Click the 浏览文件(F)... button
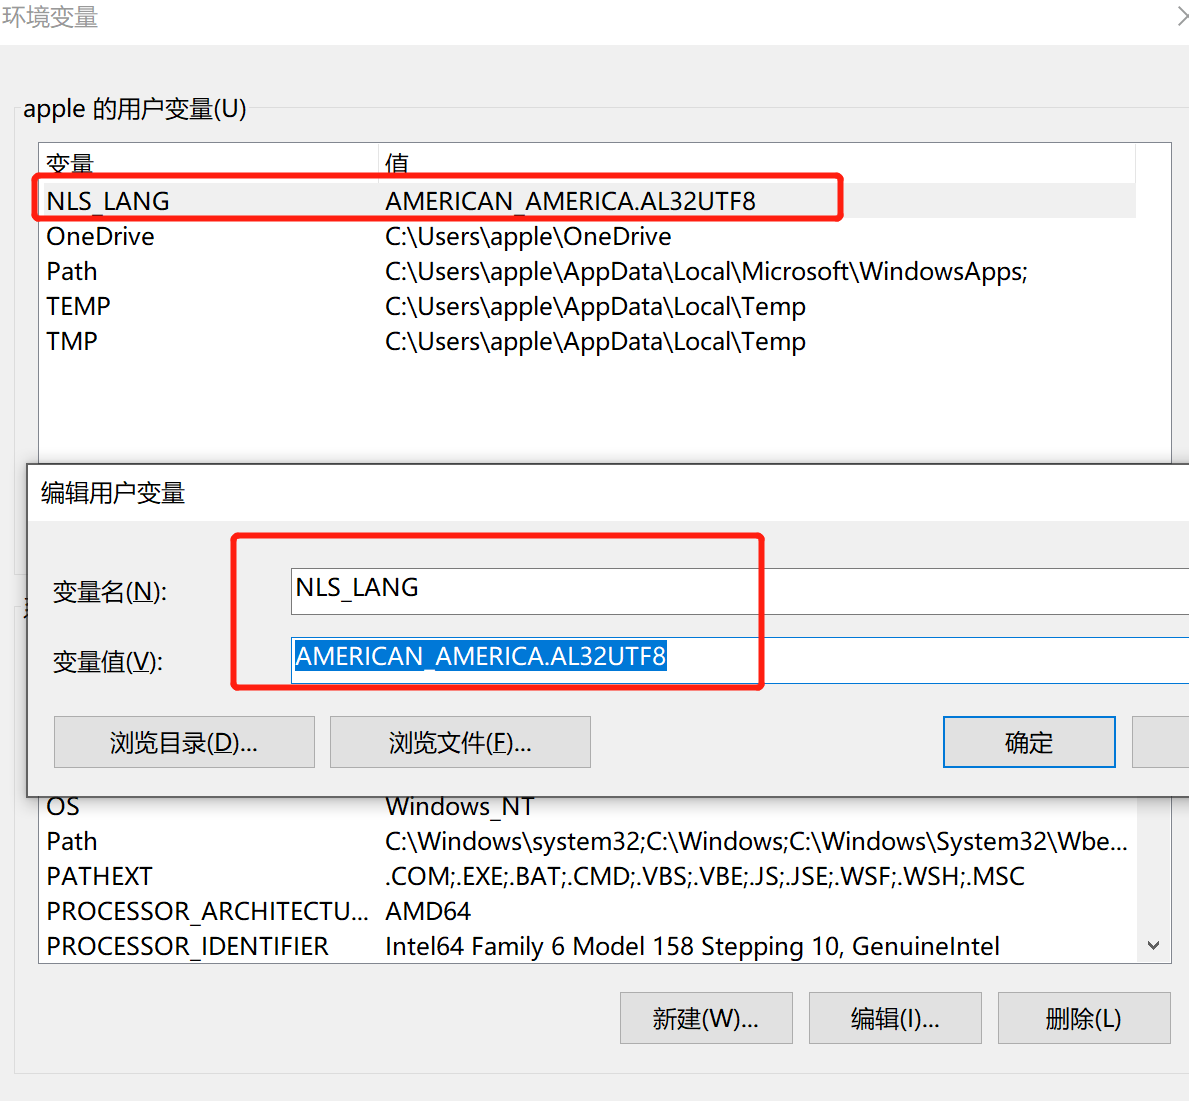This screenshot has height=1101, width=1189. point(460,742)
